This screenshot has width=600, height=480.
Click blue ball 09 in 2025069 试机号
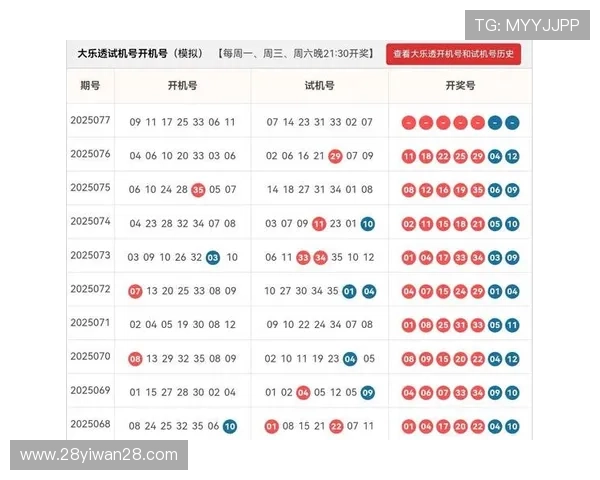368,392
